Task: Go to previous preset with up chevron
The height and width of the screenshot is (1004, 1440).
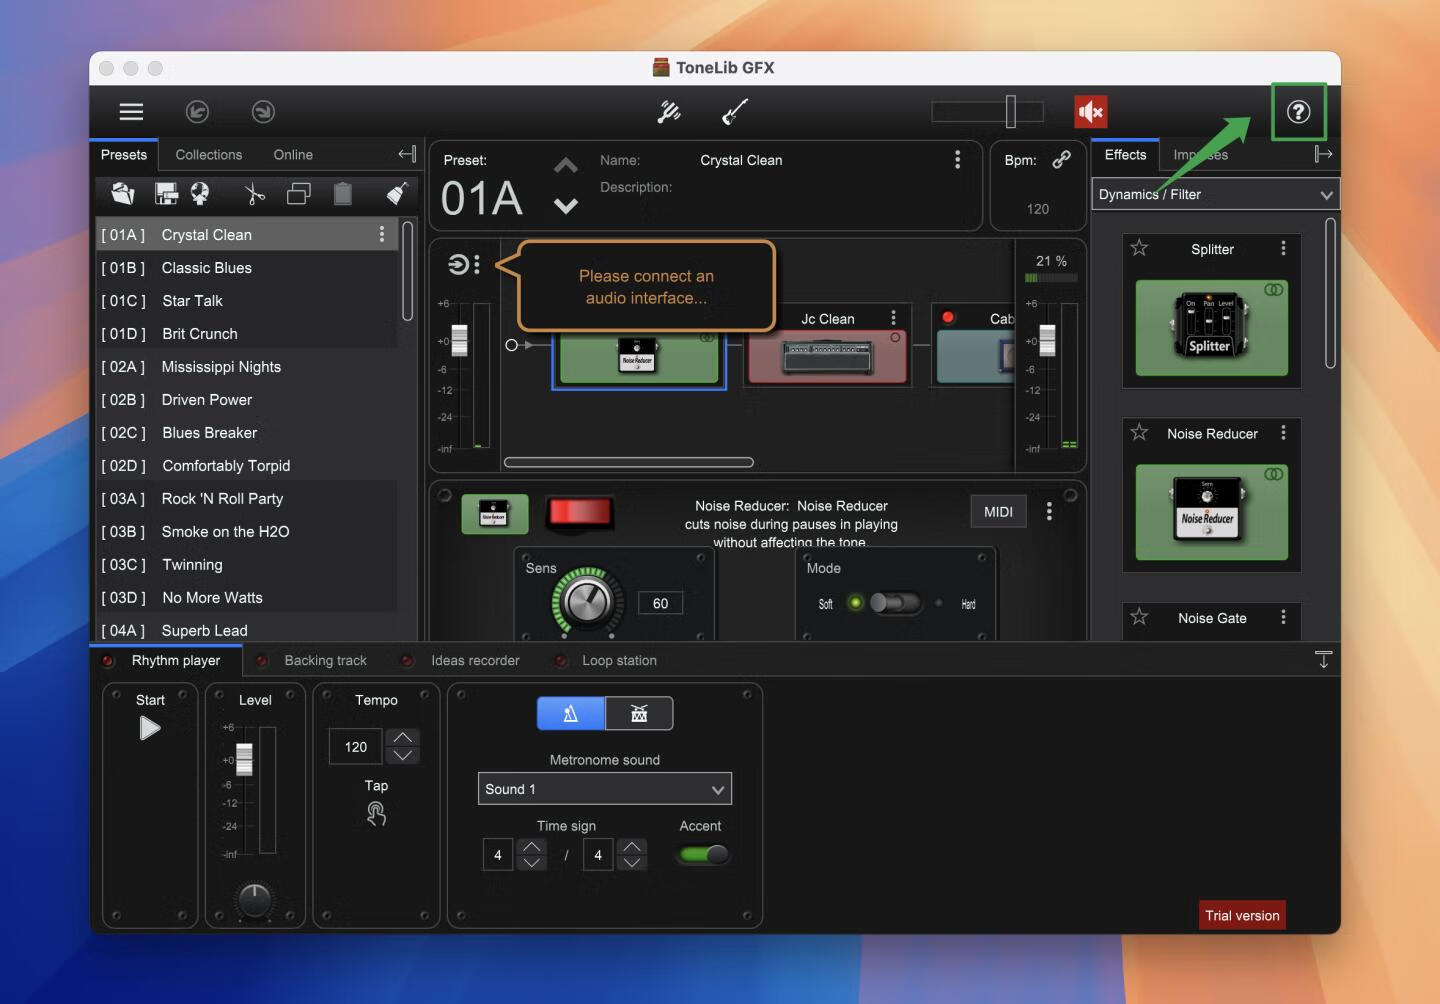Action: click(566, 166)
